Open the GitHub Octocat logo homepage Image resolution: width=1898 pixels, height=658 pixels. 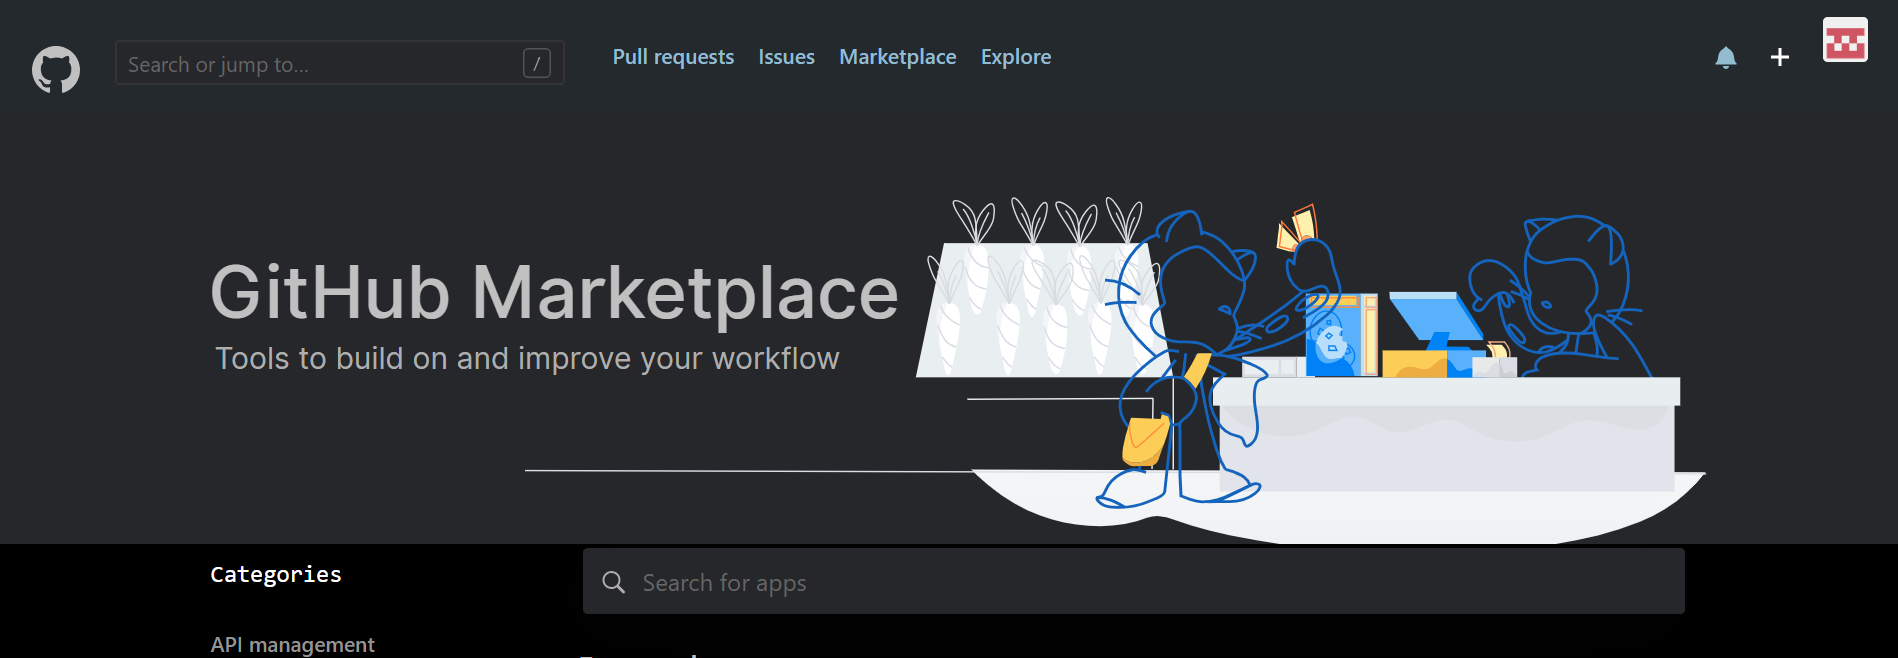click(x=56, y=69)
